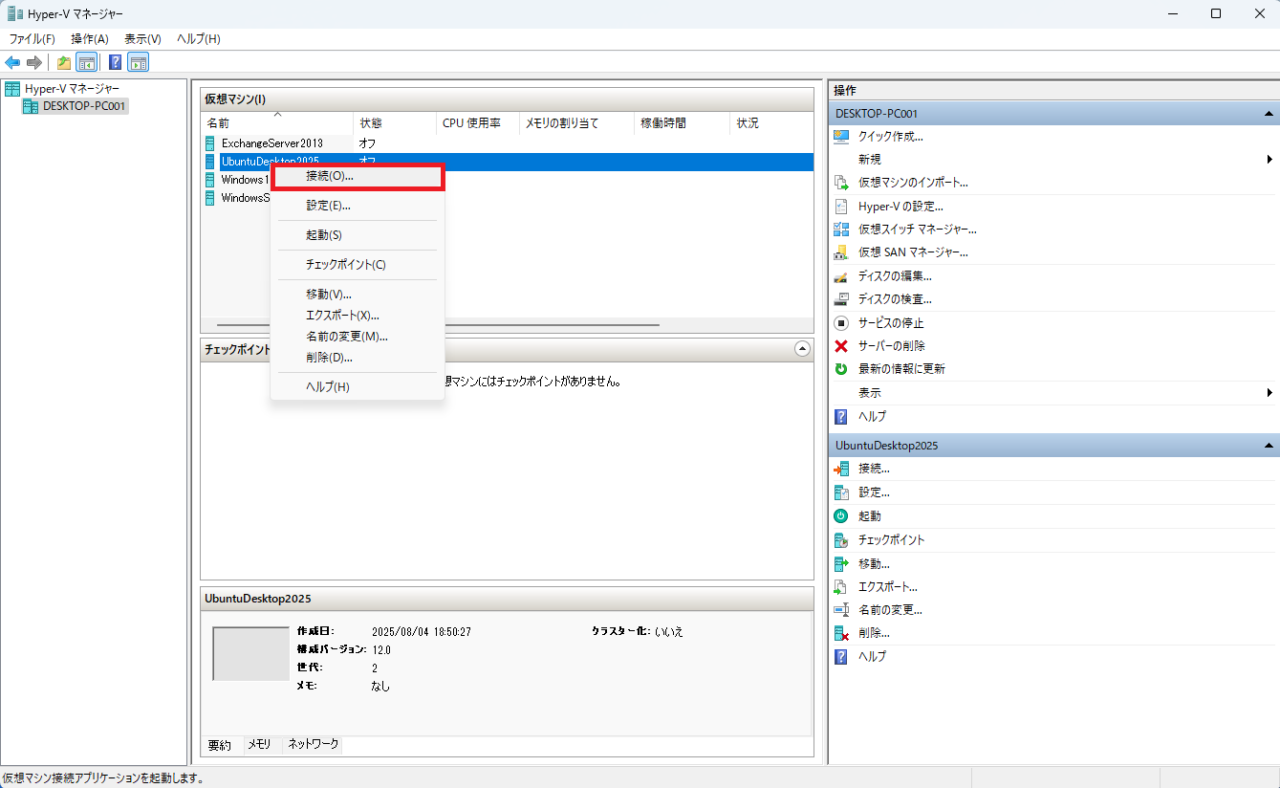Screen dimensions: 1280x788
Task: Click 仮想スイッチ マネージャー icon
Action: 841,229
